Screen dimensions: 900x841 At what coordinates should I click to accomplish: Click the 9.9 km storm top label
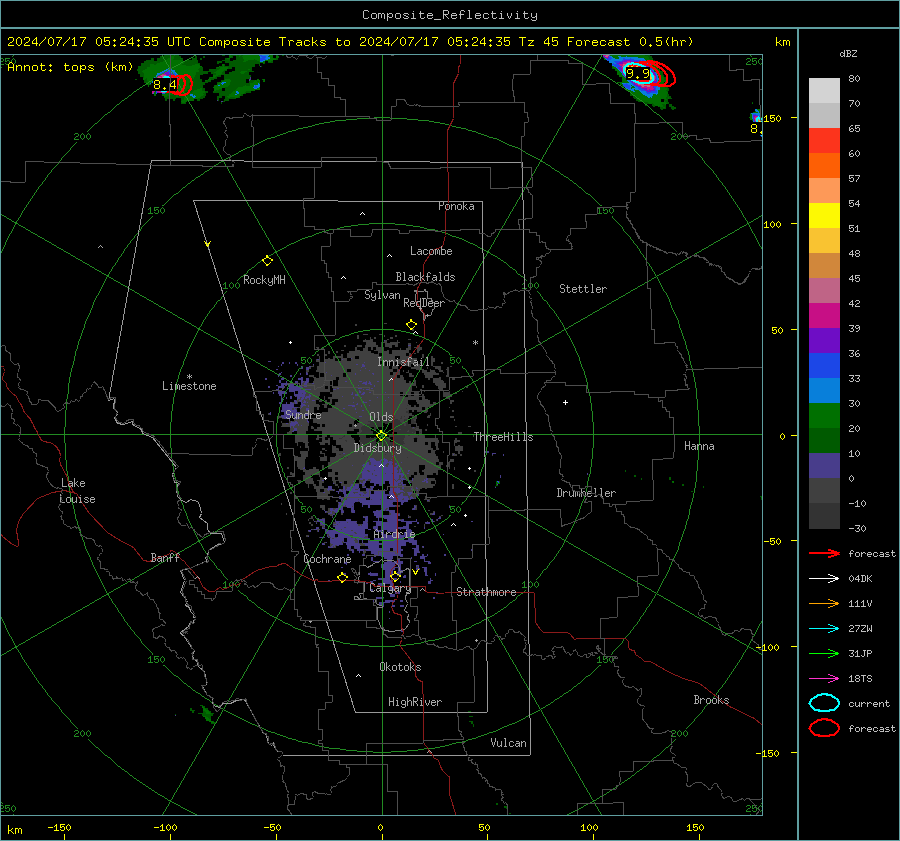click(x=638, y=73)
